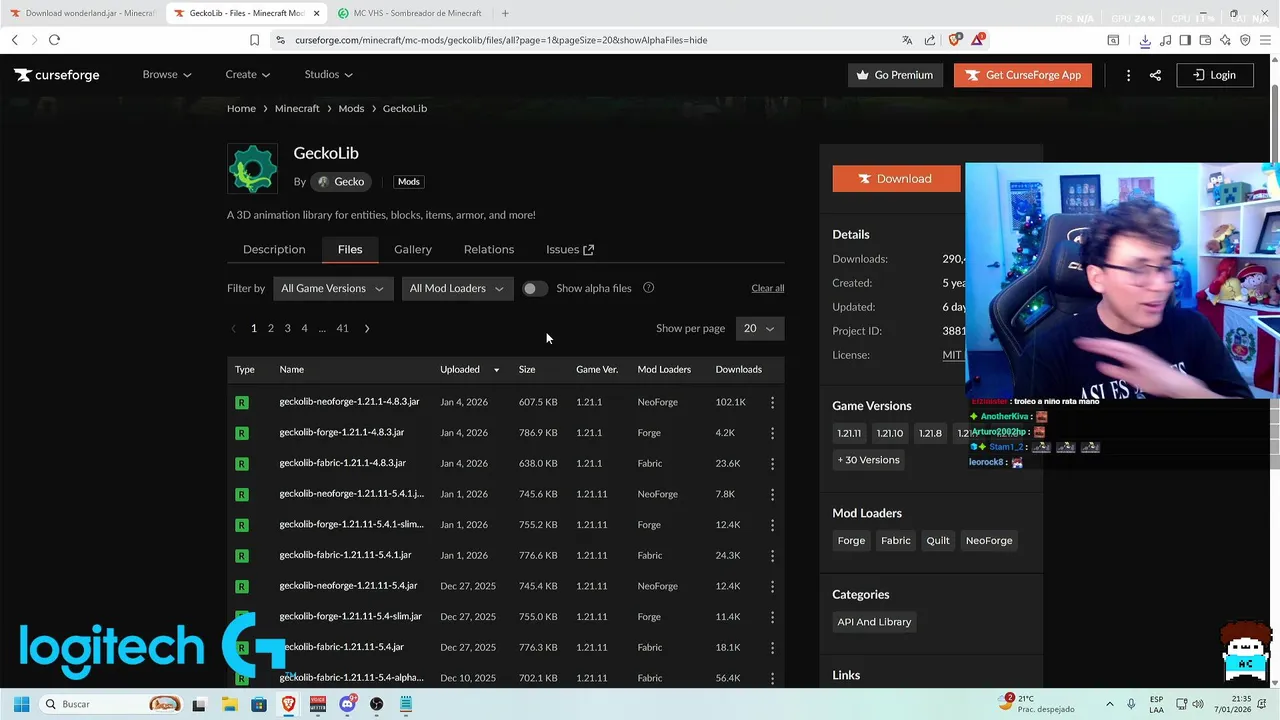Open the API And Library category tag
Screen dimensions: 1280x720
[874, 622]
